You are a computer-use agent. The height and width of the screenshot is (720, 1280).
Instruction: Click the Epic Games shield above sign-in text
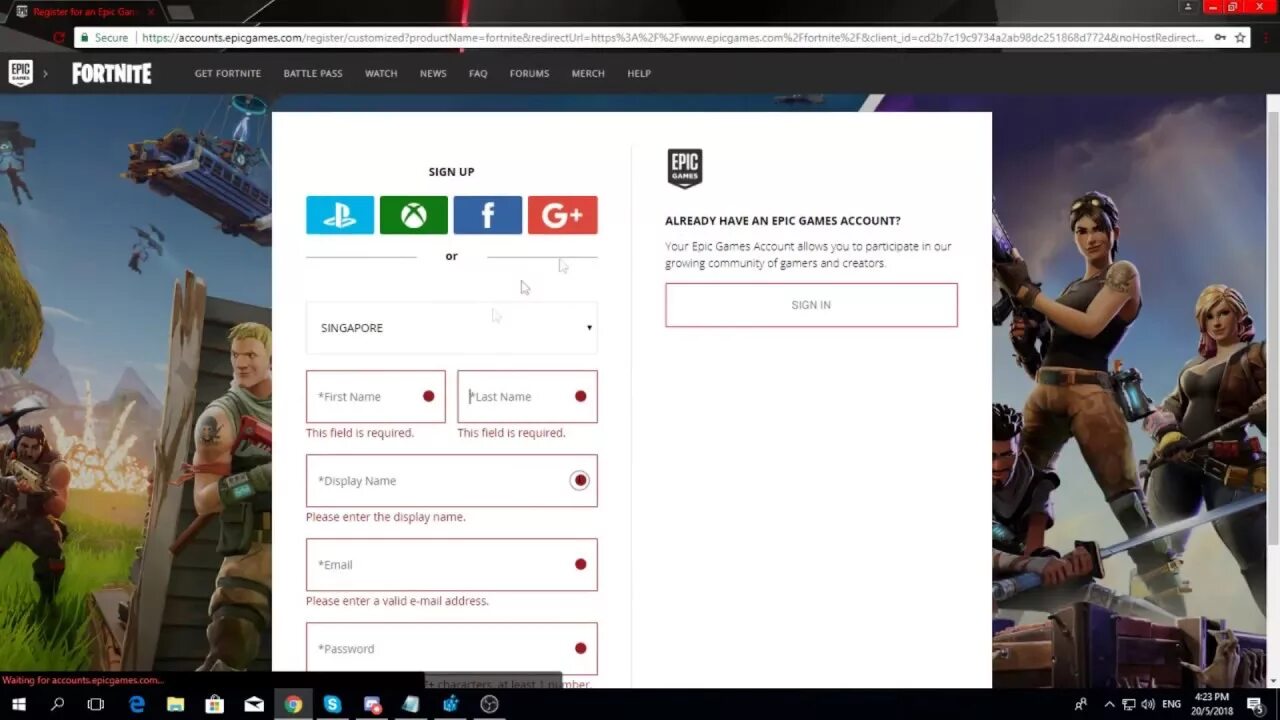point(685,168)
